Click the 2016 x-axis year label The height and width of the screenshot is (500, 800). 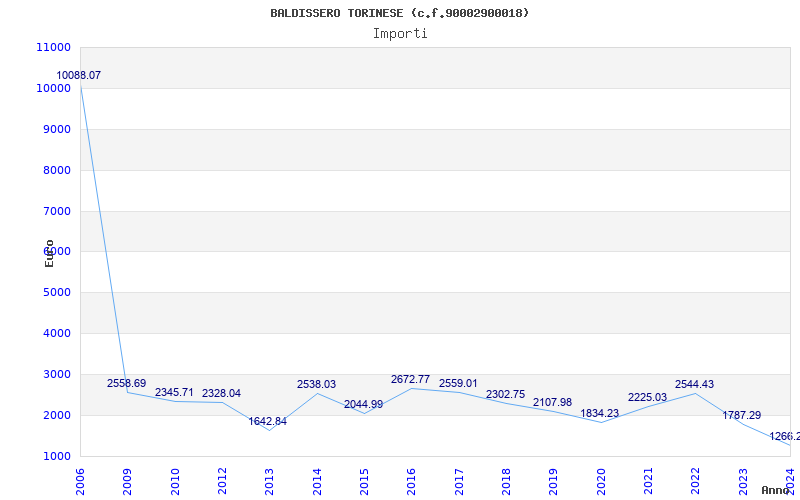[411, 481]
